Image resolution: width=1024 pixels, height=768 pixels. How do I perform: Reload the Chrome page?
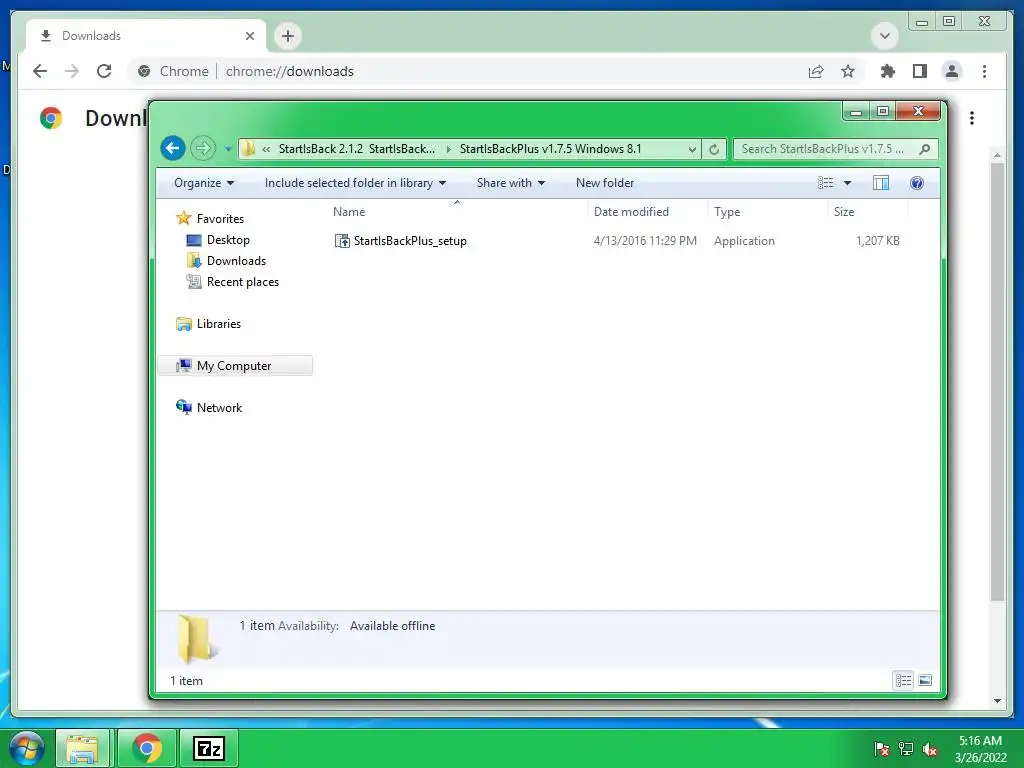point(104,71)
